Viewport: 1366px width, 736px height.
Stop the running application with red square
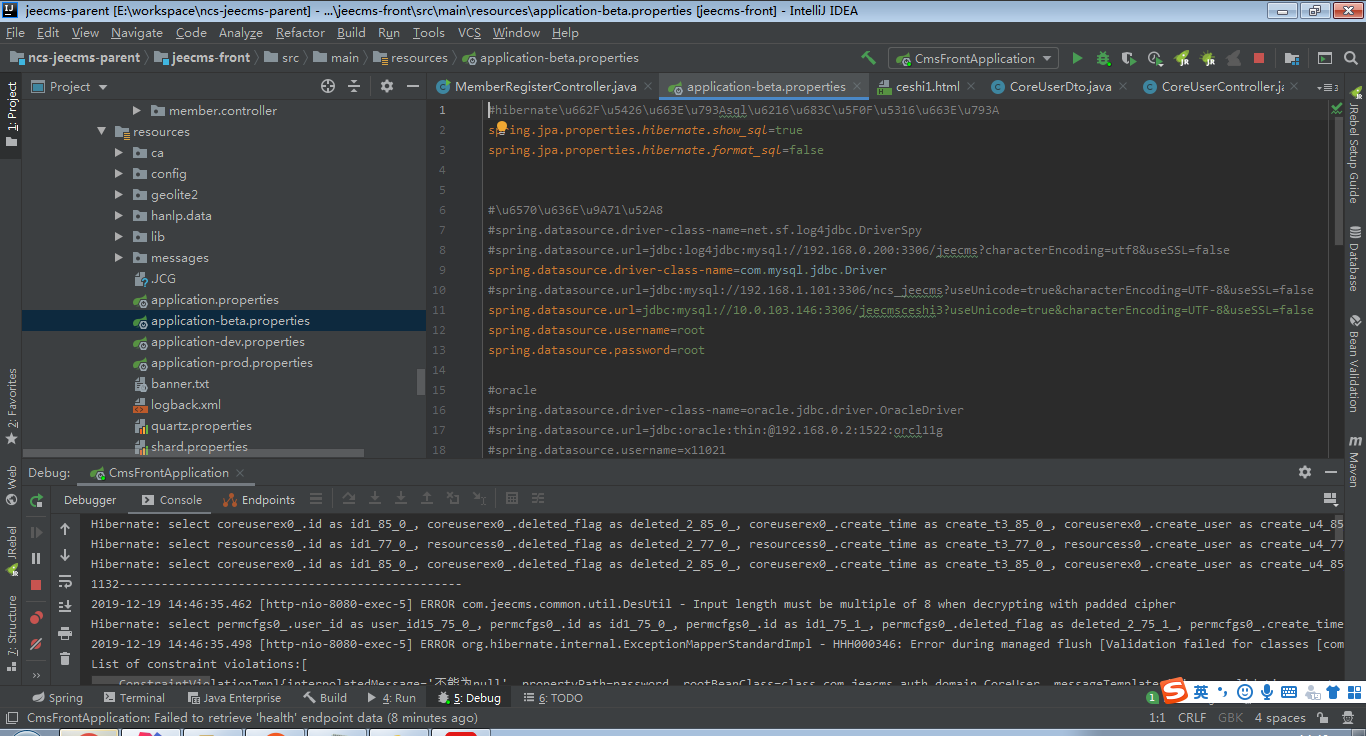[1259, 58]
